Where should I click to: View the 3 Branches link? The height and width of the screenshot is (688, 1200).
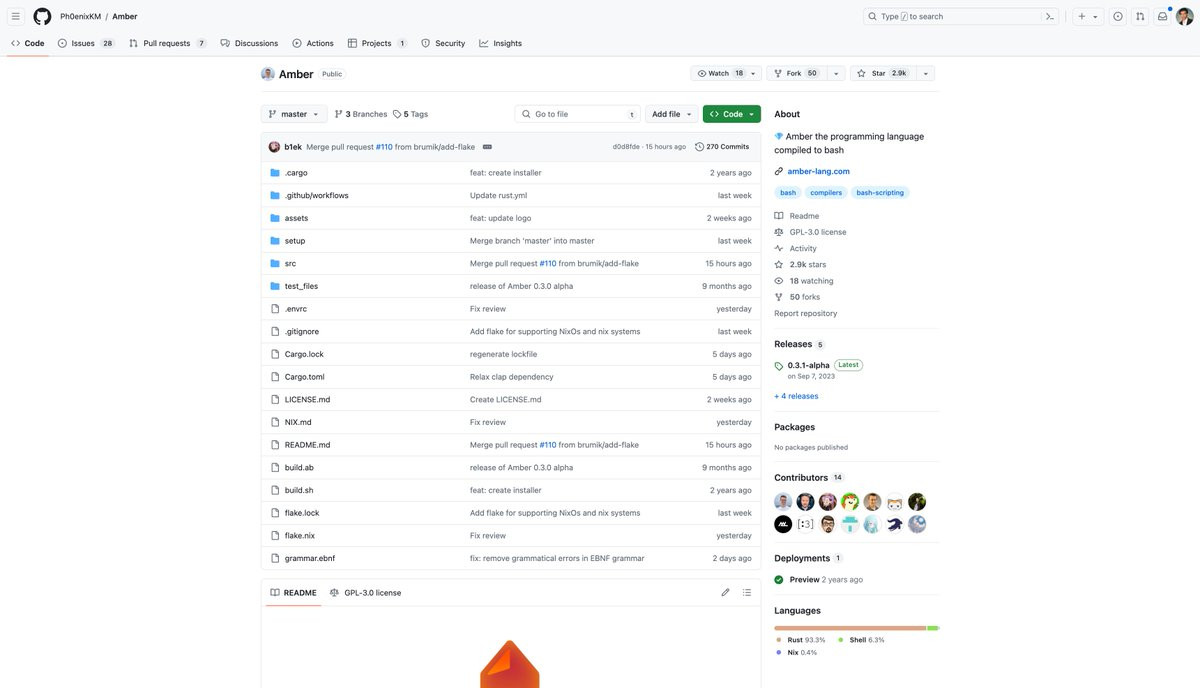pyautogui.click(x=361, y=114)
